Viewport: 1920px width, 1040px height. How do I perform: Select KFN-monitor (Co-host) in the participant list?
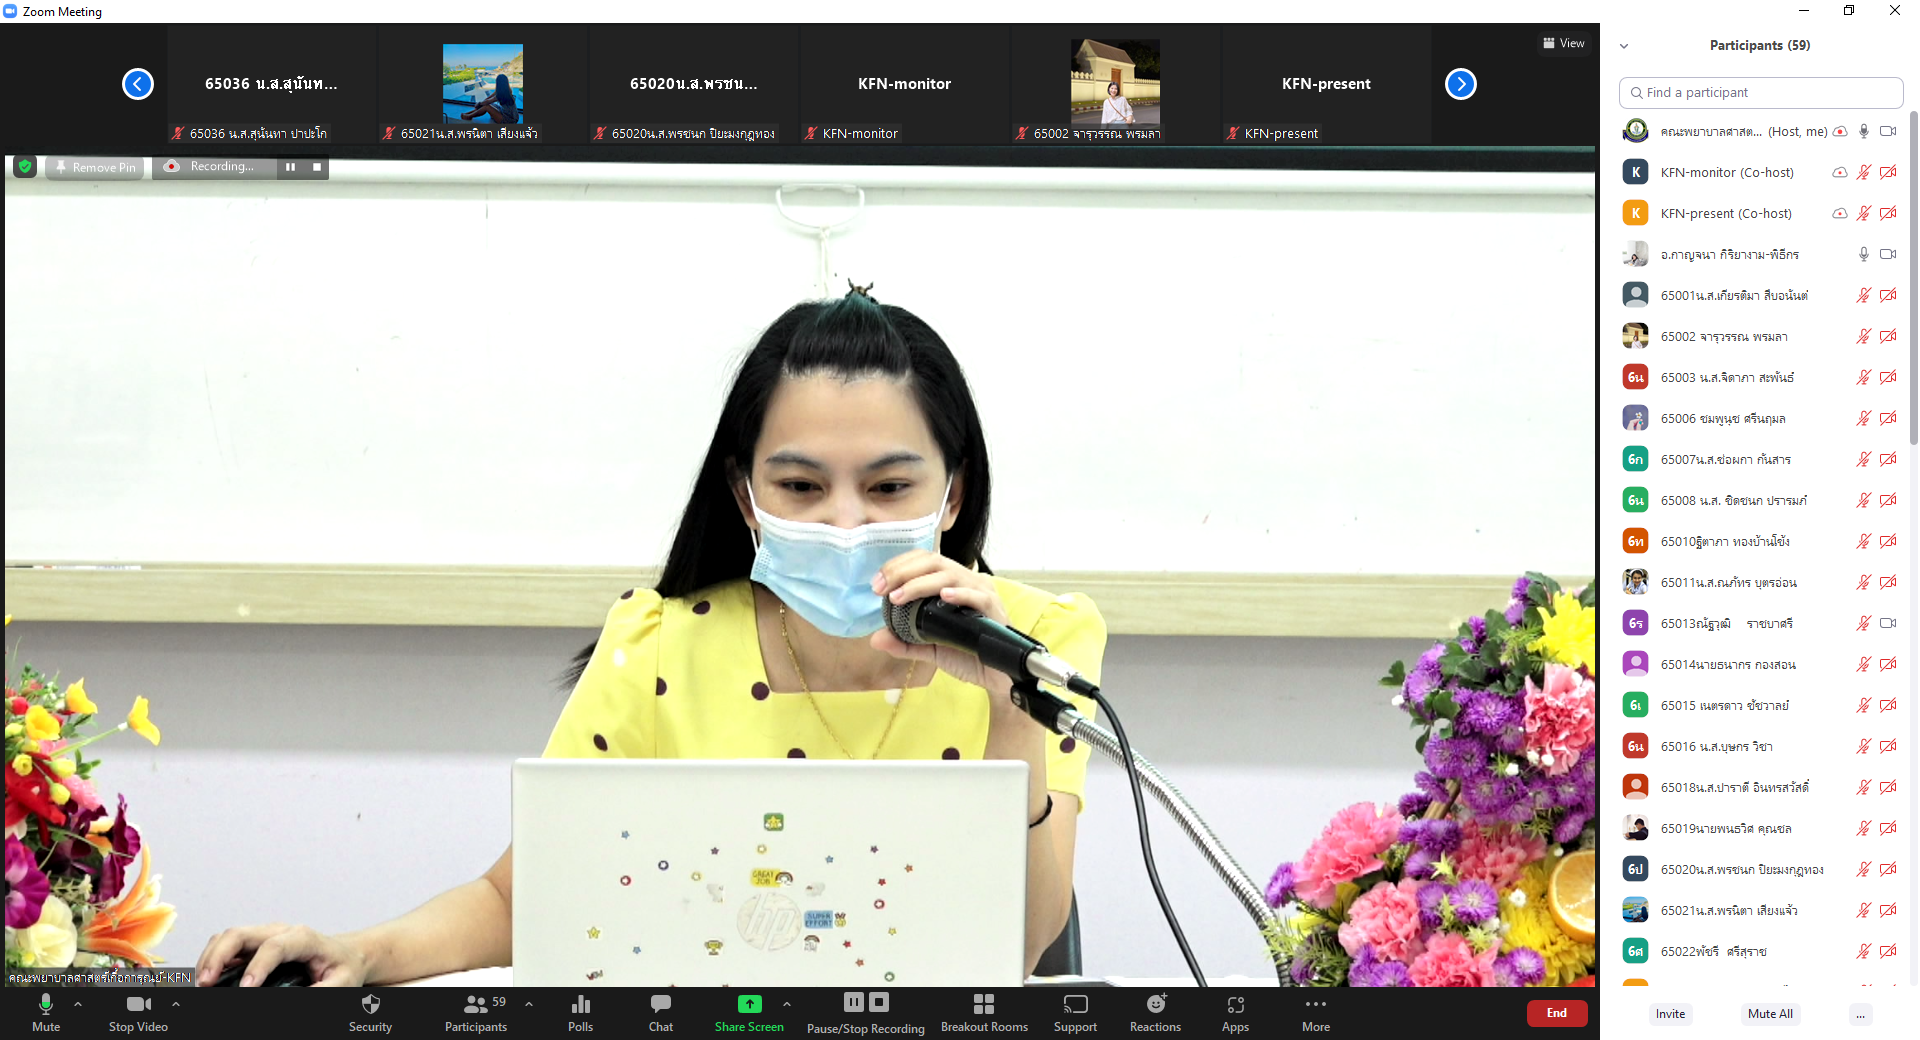pyautogui.click(x=1760, y=172)
